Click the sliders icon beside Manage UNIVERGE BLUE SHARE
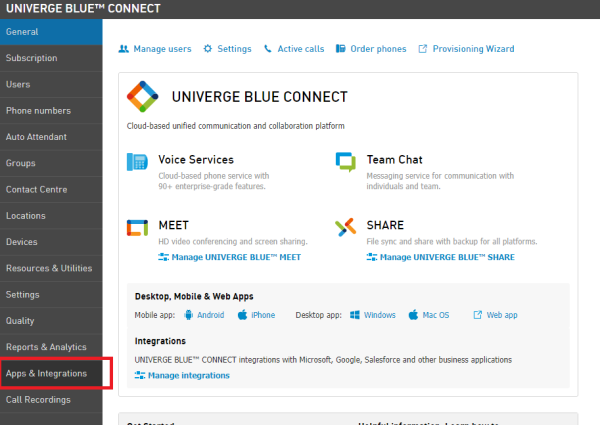600x425 pixels. pyautogui.click(x=372, y=257)
